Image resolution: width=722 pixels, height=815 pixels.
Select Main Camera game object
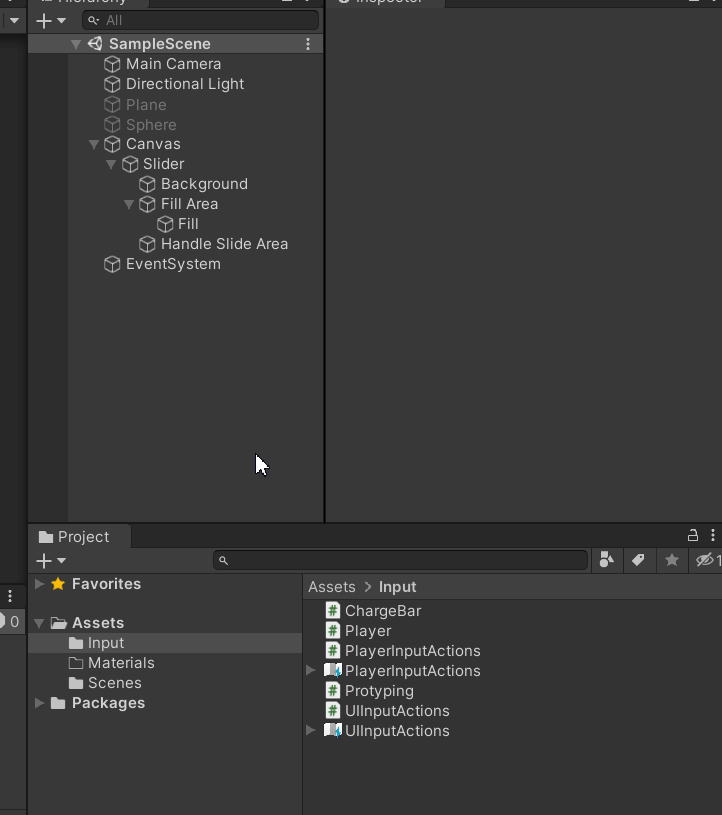pyautogui.click(x=173, y=64)
